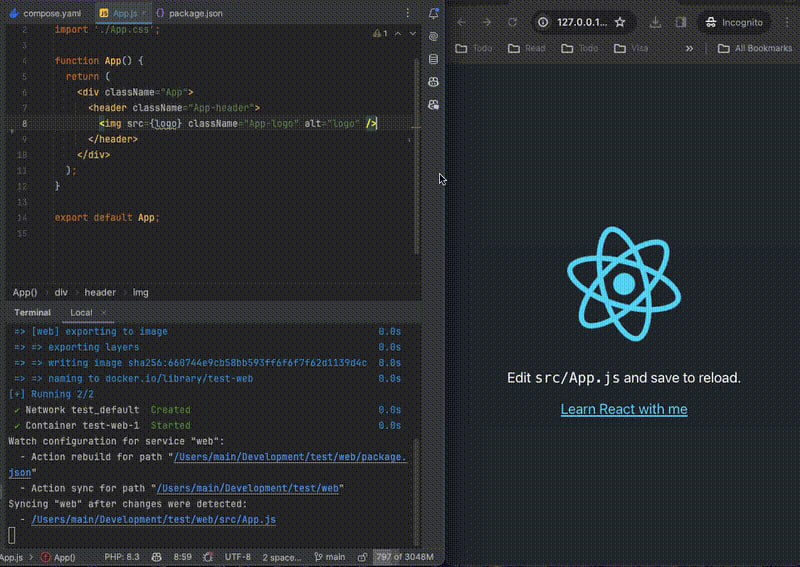Image resolution: width=800 pixels, height=567 pixels.
Task: Click App() in the status bar breadcrumb
Action: tap(59, 557)
